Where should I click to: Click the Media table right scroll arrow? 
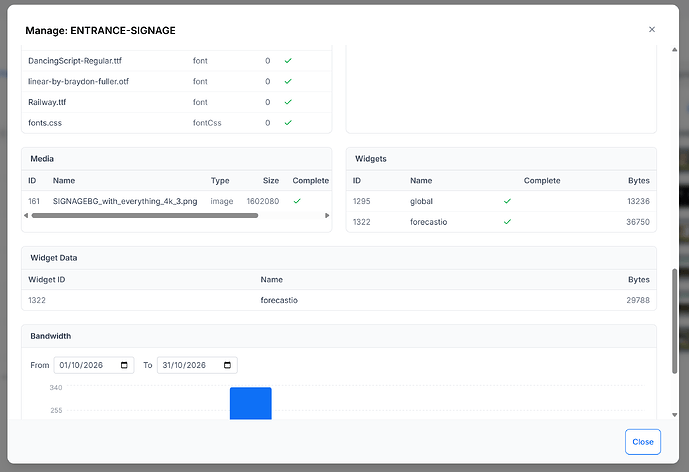pyautogui.click(x=327, y=215)
